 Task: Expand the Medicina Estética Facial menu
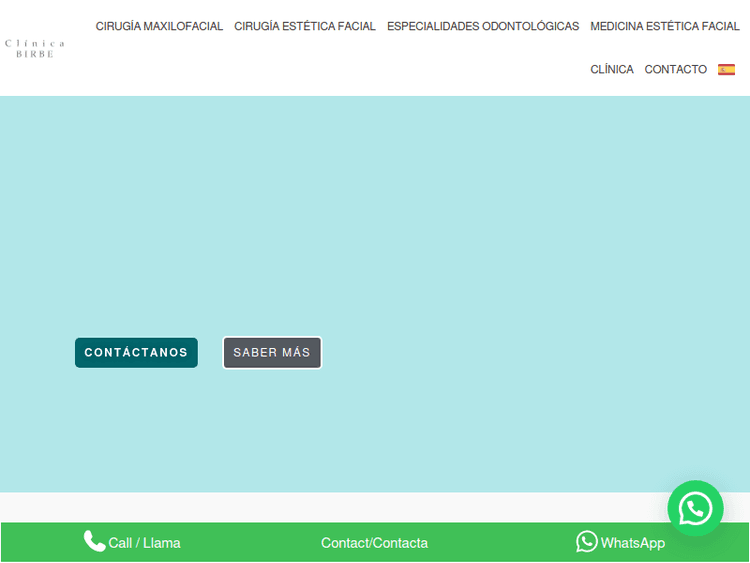(x=665, y=26)
